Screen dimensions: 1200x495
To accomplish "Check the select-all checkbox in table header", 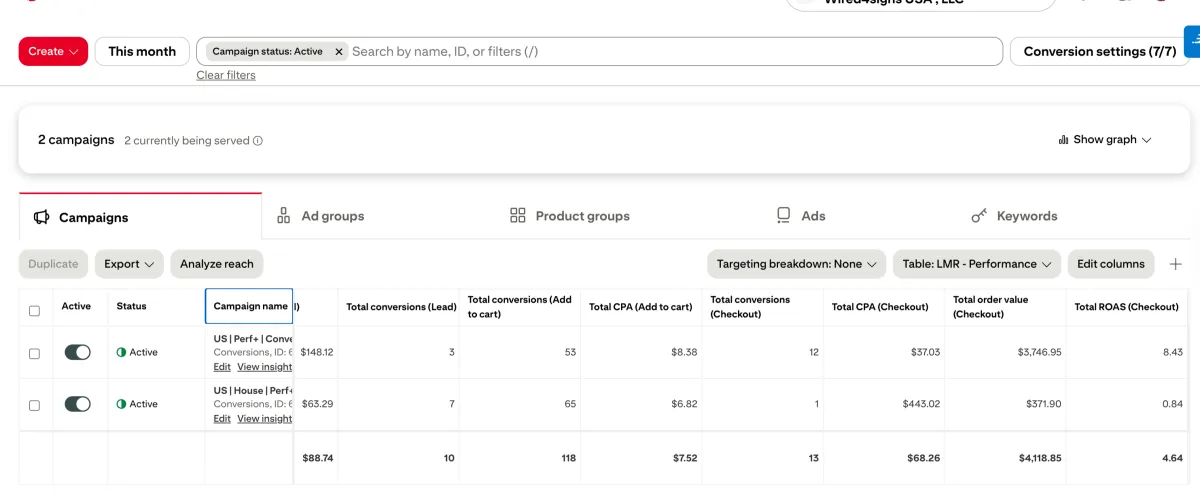I will pyautogui.click(x=35, y=311).
